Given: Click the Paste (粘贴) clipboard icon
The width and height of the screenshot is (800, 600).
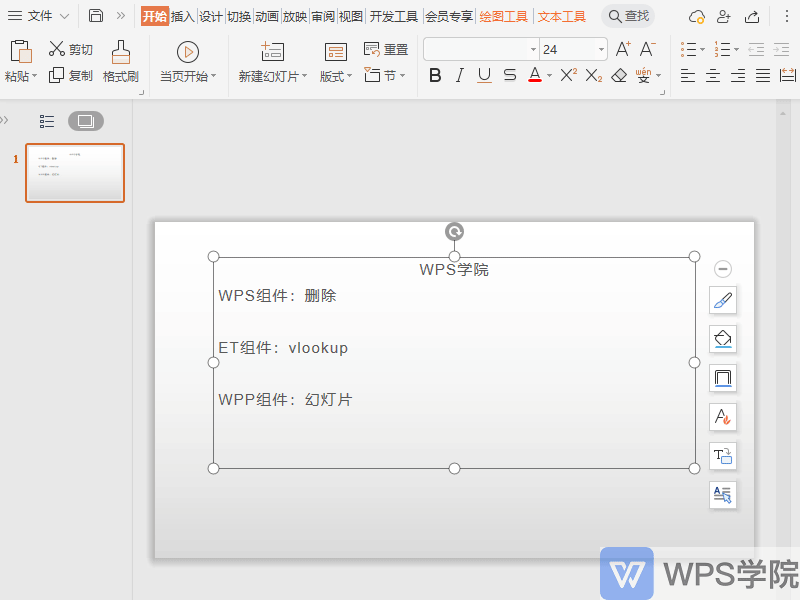Looking at the screenshot, I should (21, 52).
